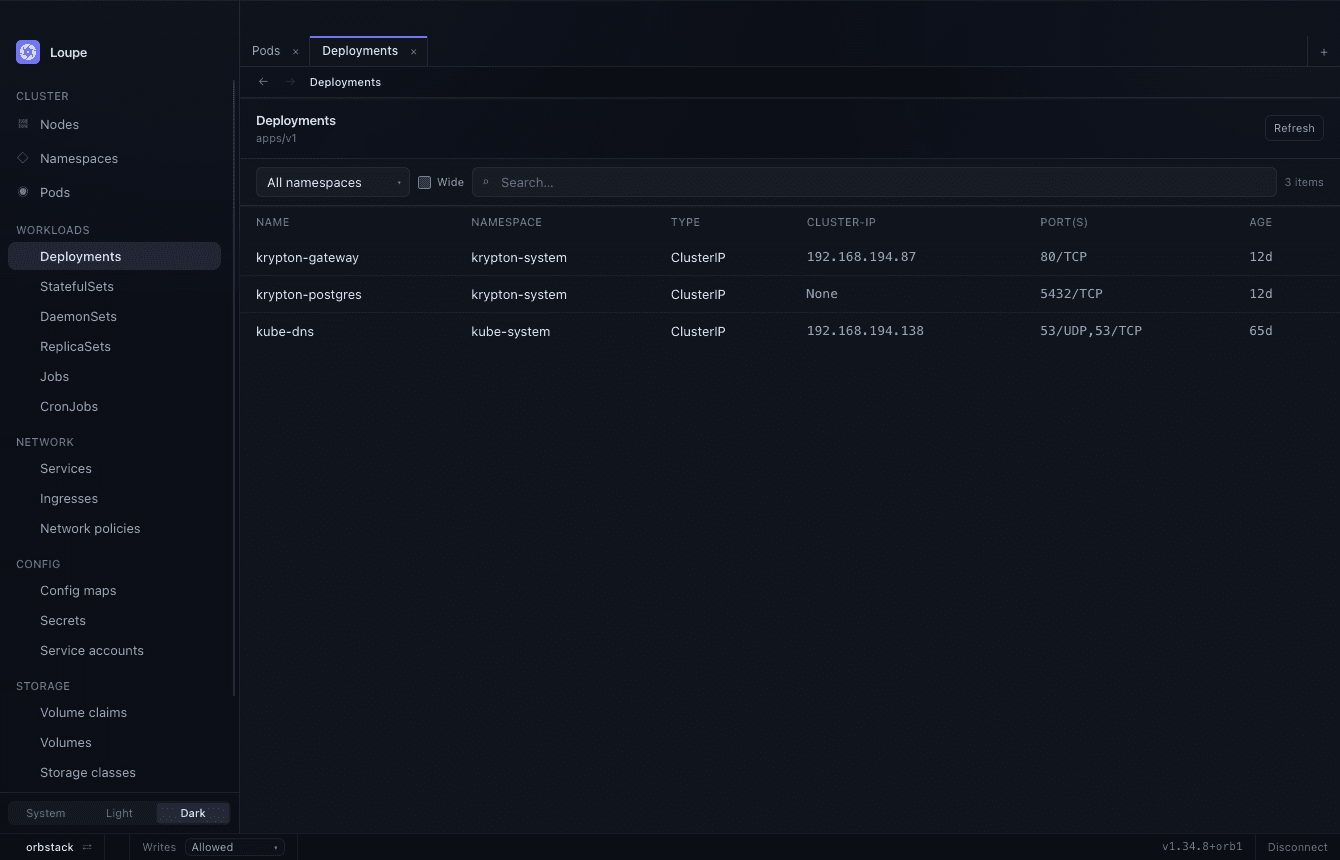Click the 5432/TCP port cell
1340x860 pixels.
coord(1071,294)
